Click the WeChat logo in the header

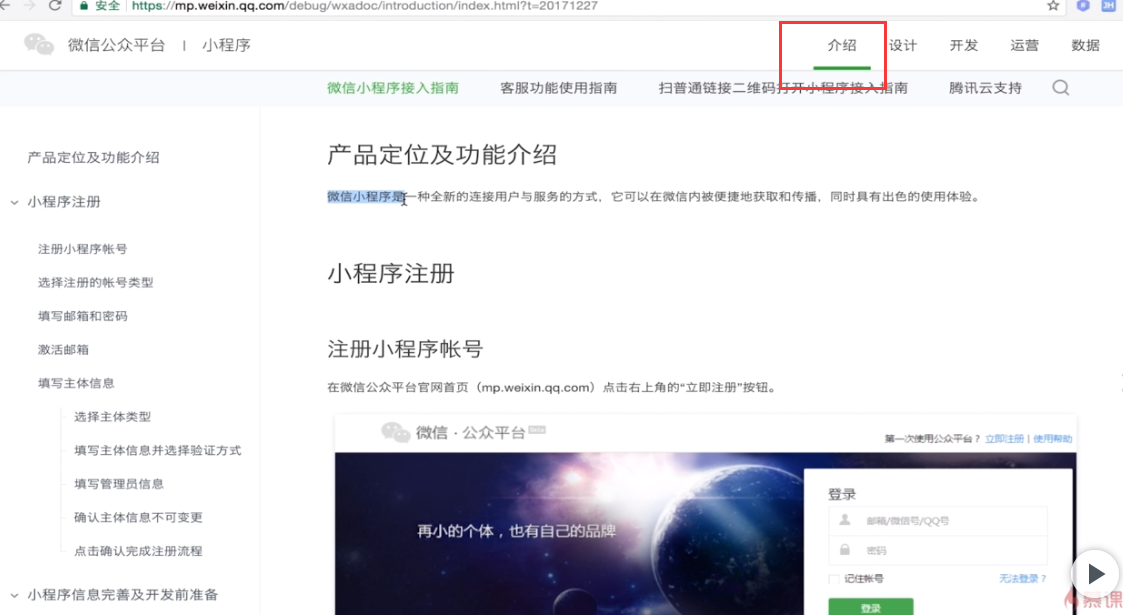point(39,44)
